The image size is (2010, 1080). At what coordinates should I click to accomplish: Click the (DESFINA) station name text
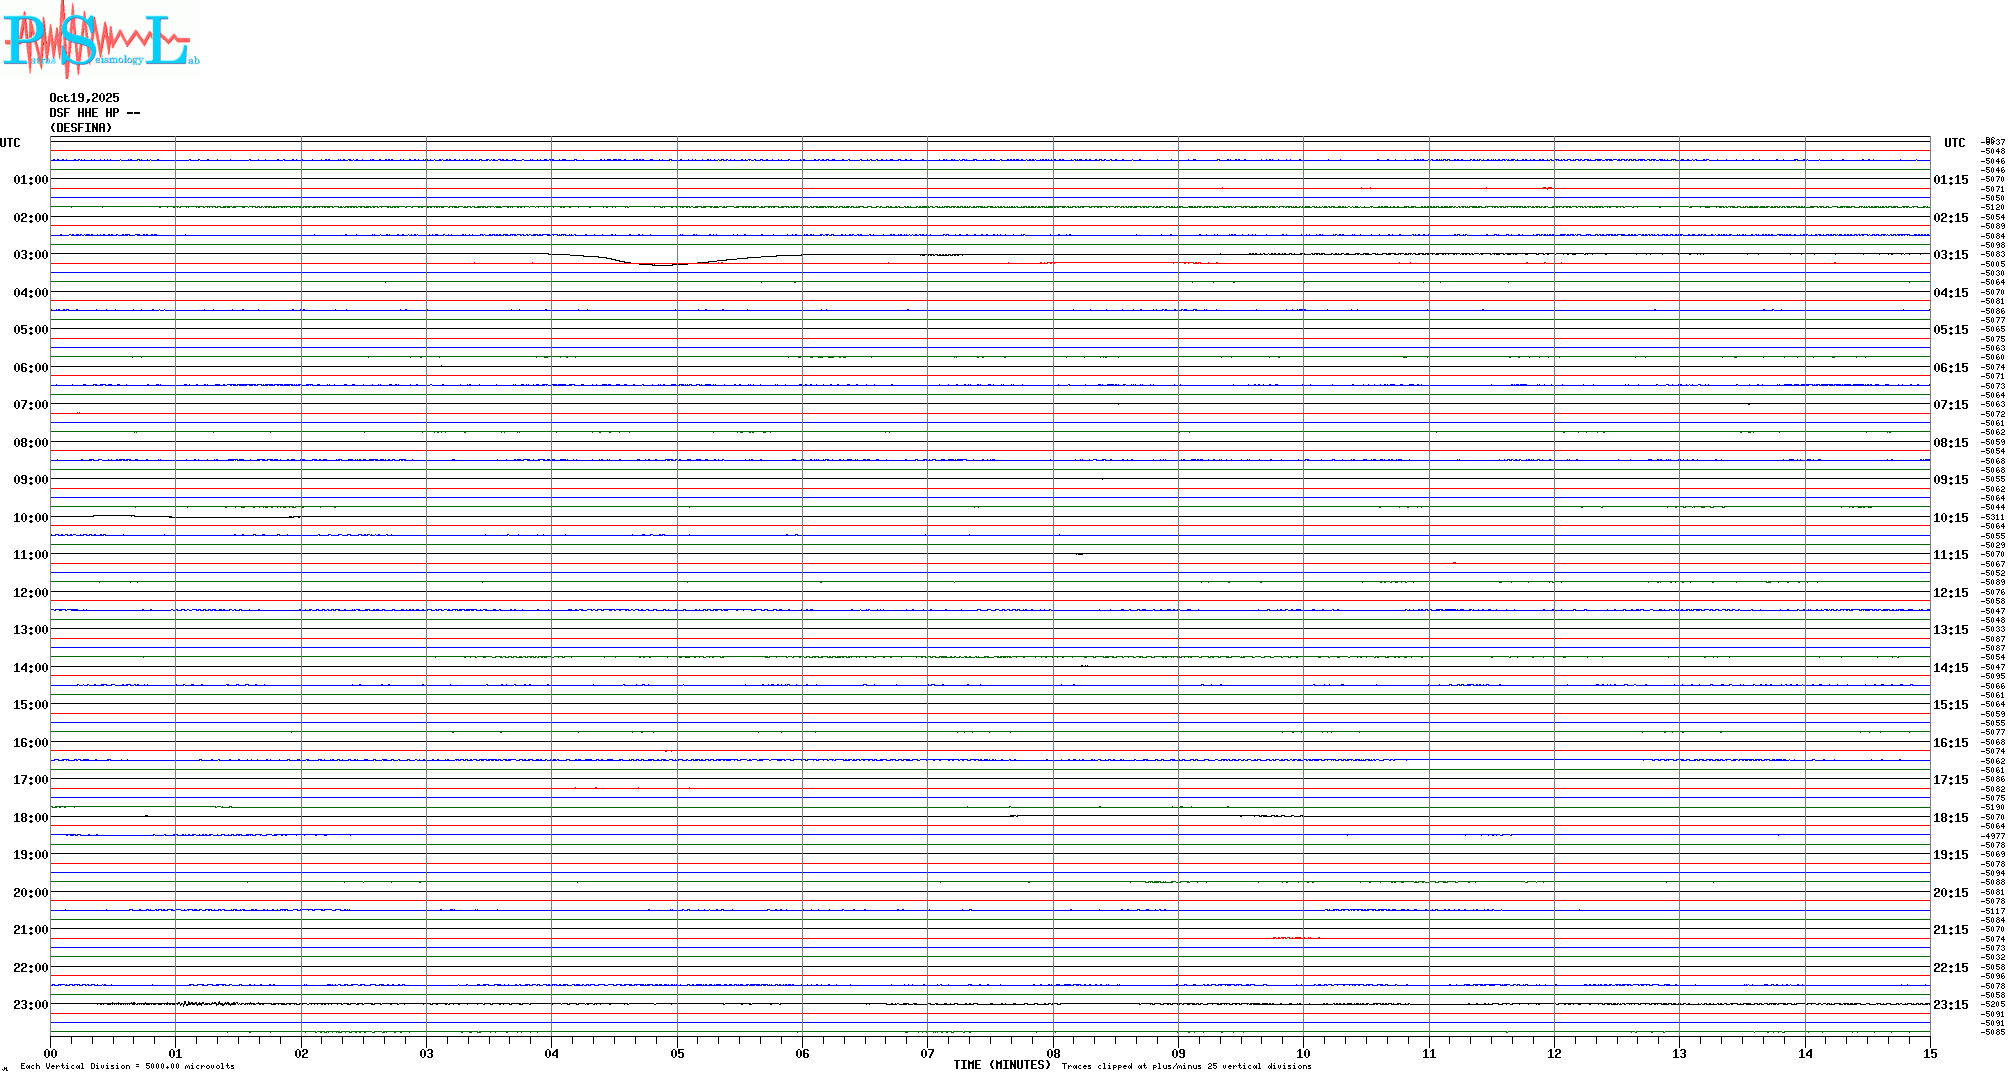click(x=81, y=128)
